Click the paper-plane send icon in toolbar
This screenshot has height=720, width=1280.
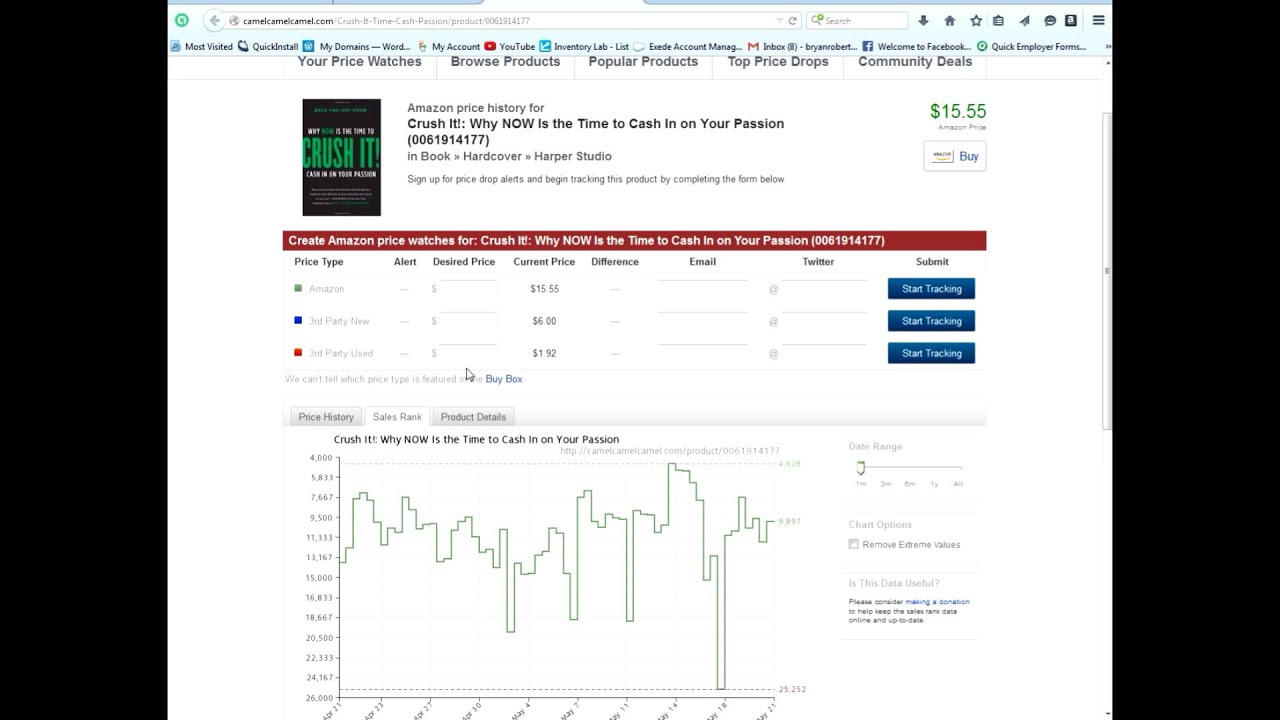tap(1024, 20)
